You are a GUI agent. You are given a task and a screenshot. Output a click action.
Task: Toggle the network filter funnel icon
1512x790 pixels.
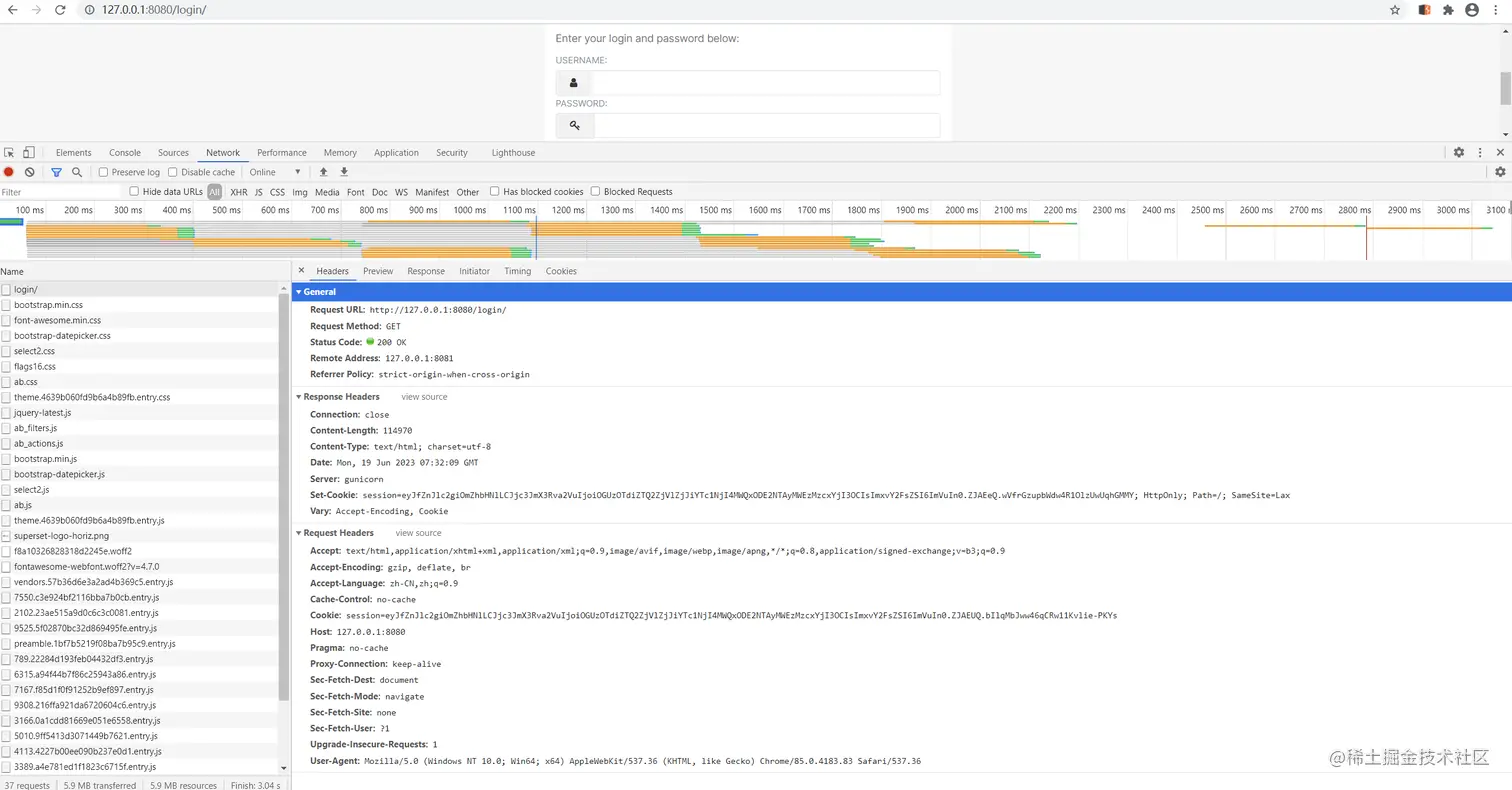click(56, 172)
